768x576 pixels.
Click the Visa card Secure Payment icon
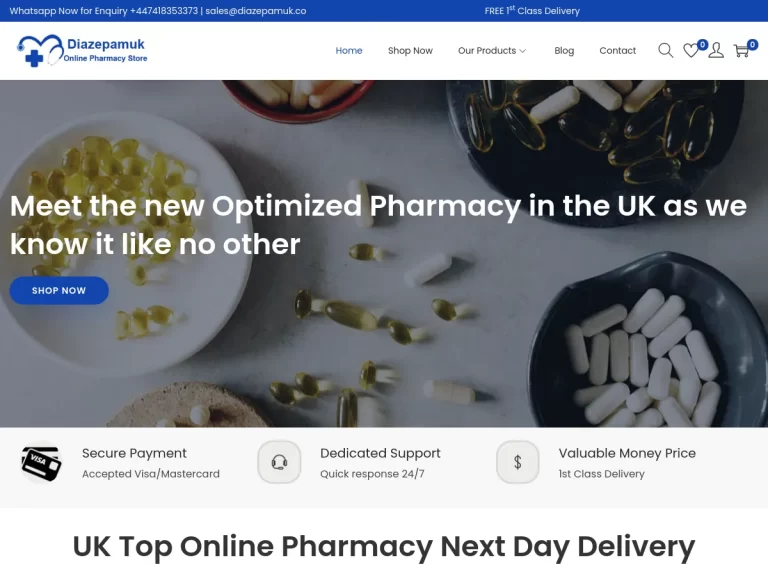coord(41,462)
